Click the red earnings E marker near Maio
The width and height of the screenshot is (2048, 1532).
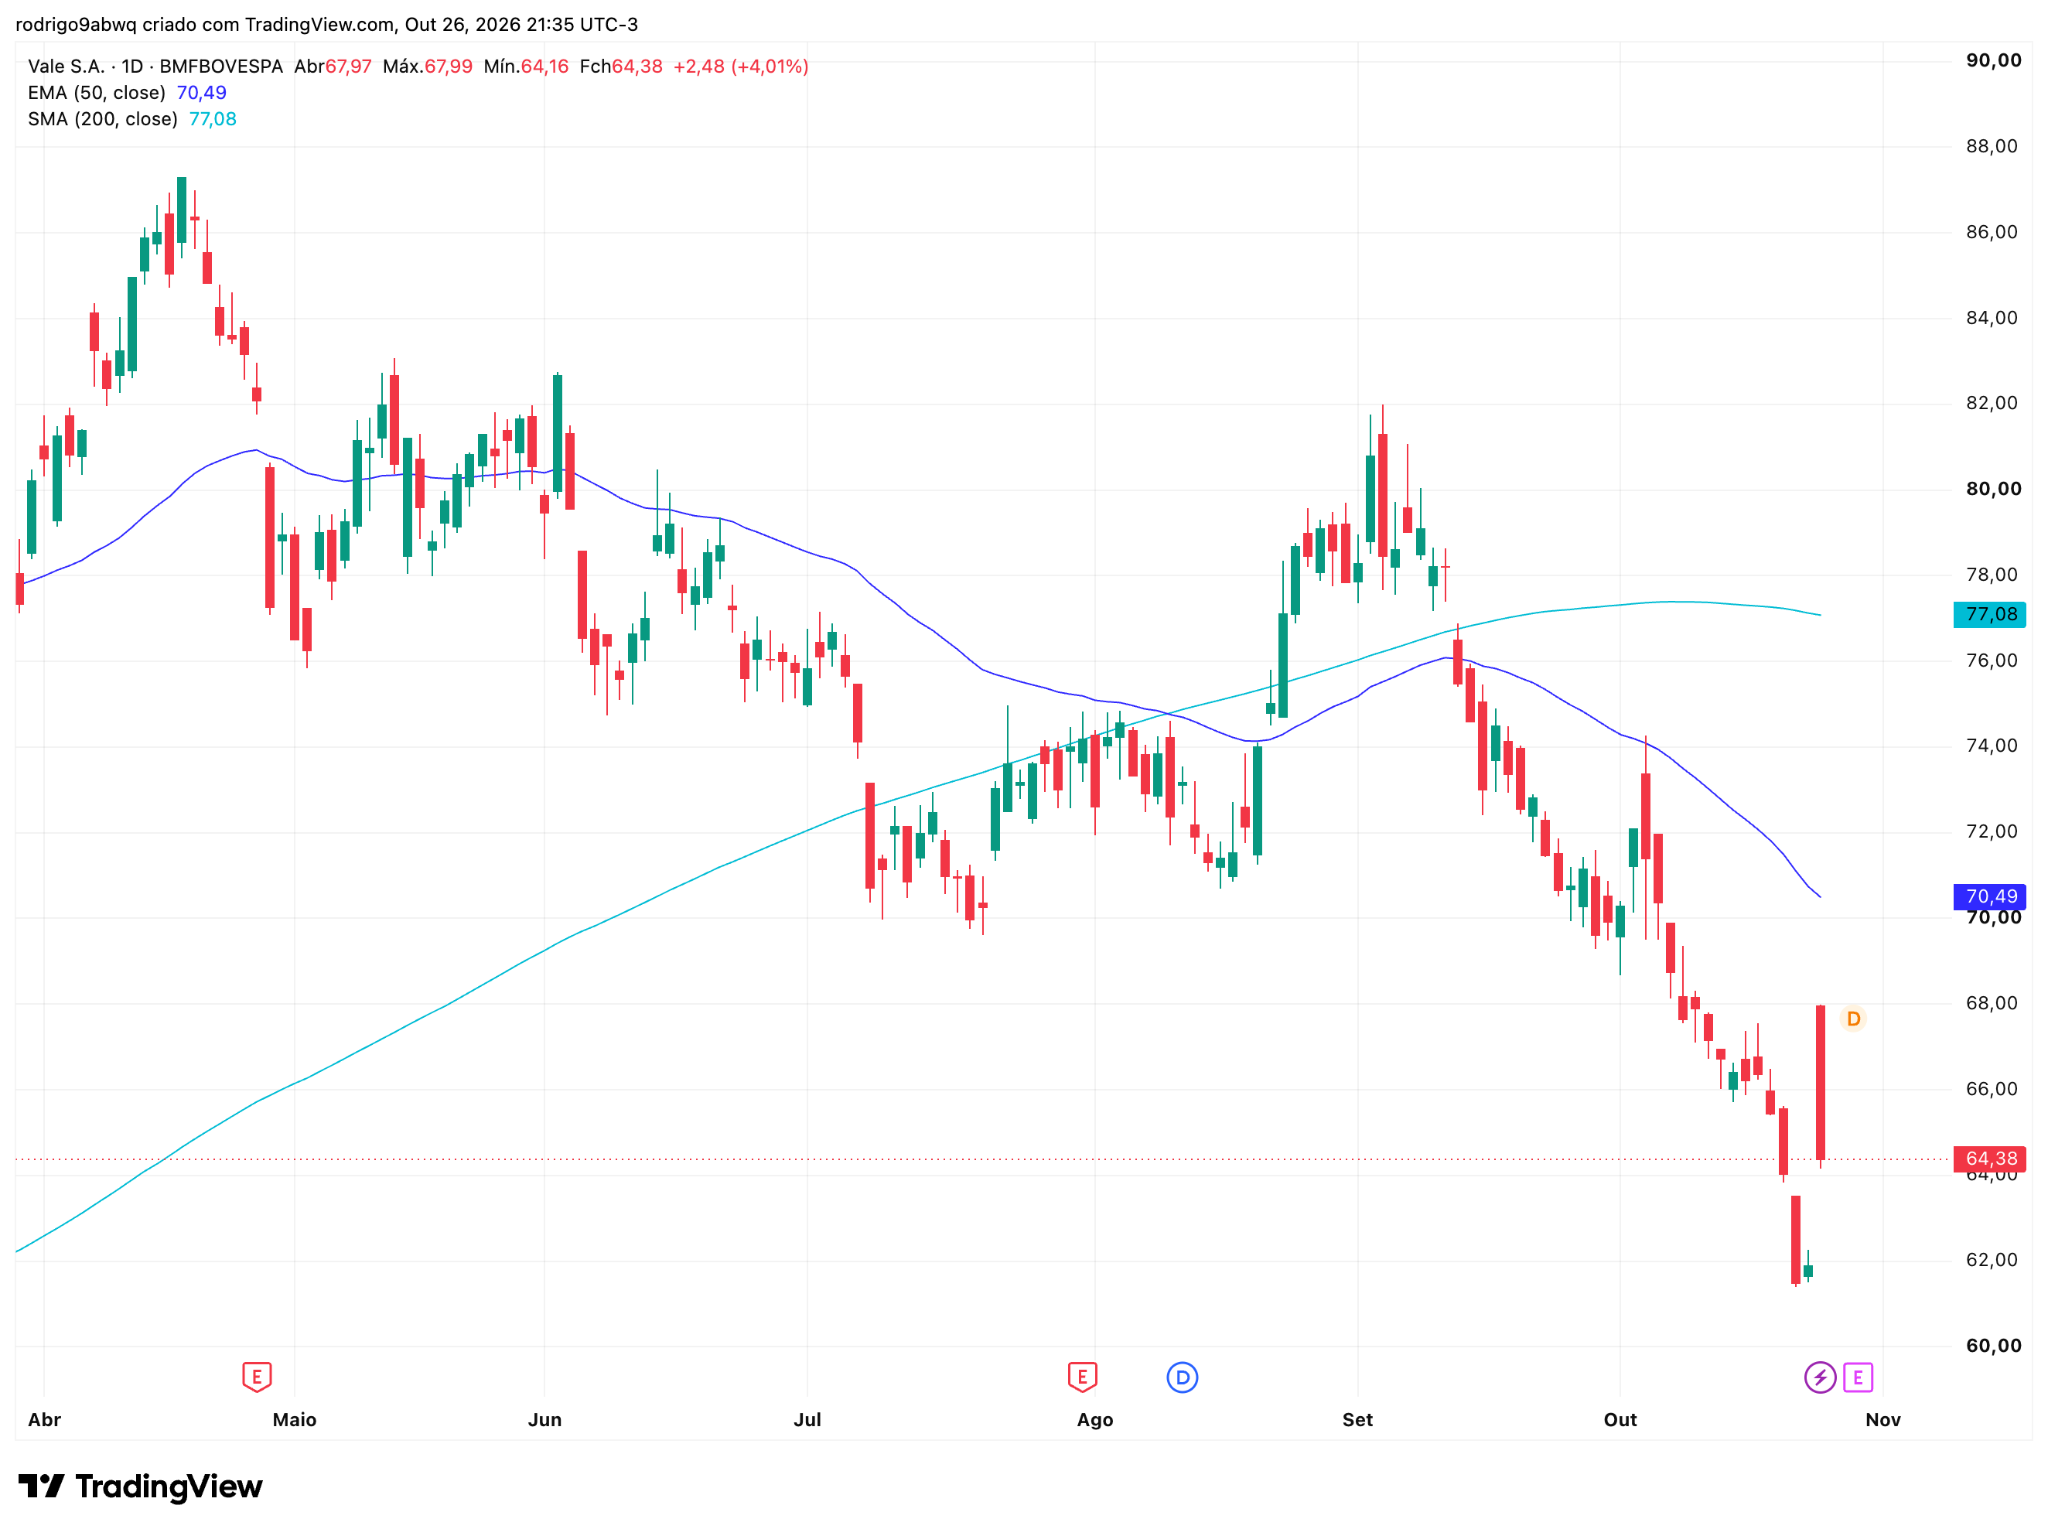click(257, 1377)
